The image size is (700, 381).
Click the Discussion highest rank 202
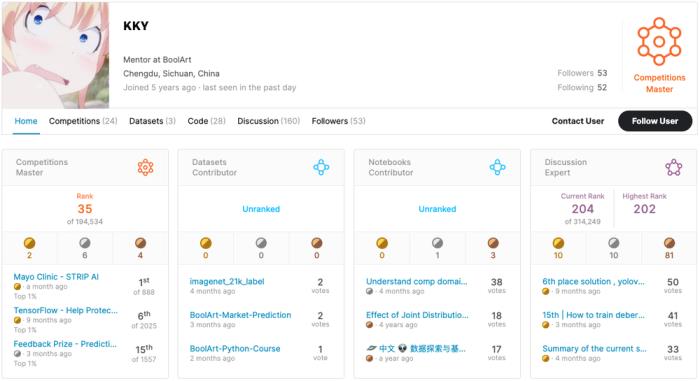pos(645,209)
